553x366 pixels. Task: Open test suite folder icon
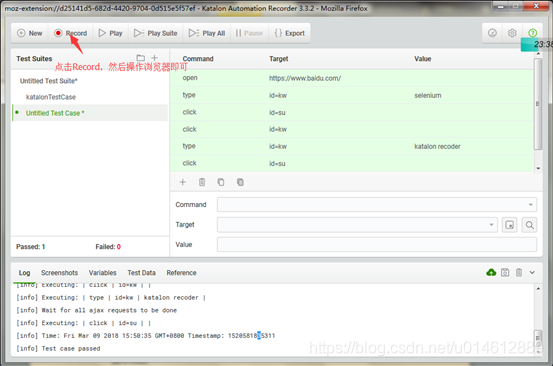[141, 58]
